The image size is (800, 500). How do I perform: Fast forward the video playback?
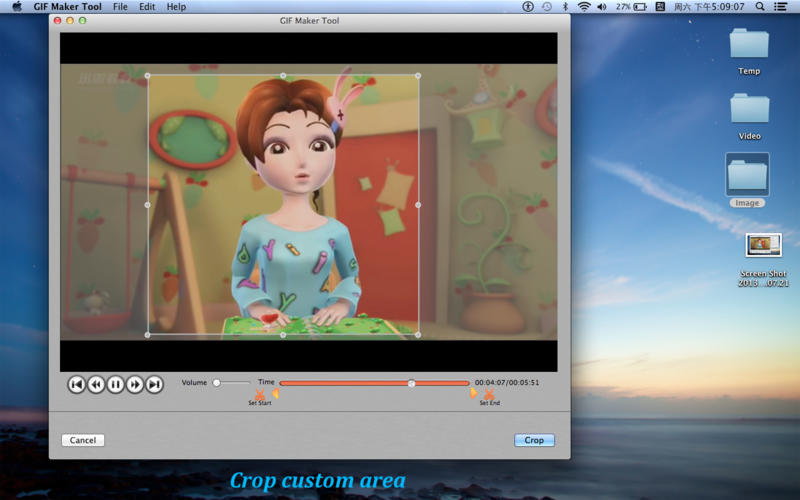(x=135, y=384)
